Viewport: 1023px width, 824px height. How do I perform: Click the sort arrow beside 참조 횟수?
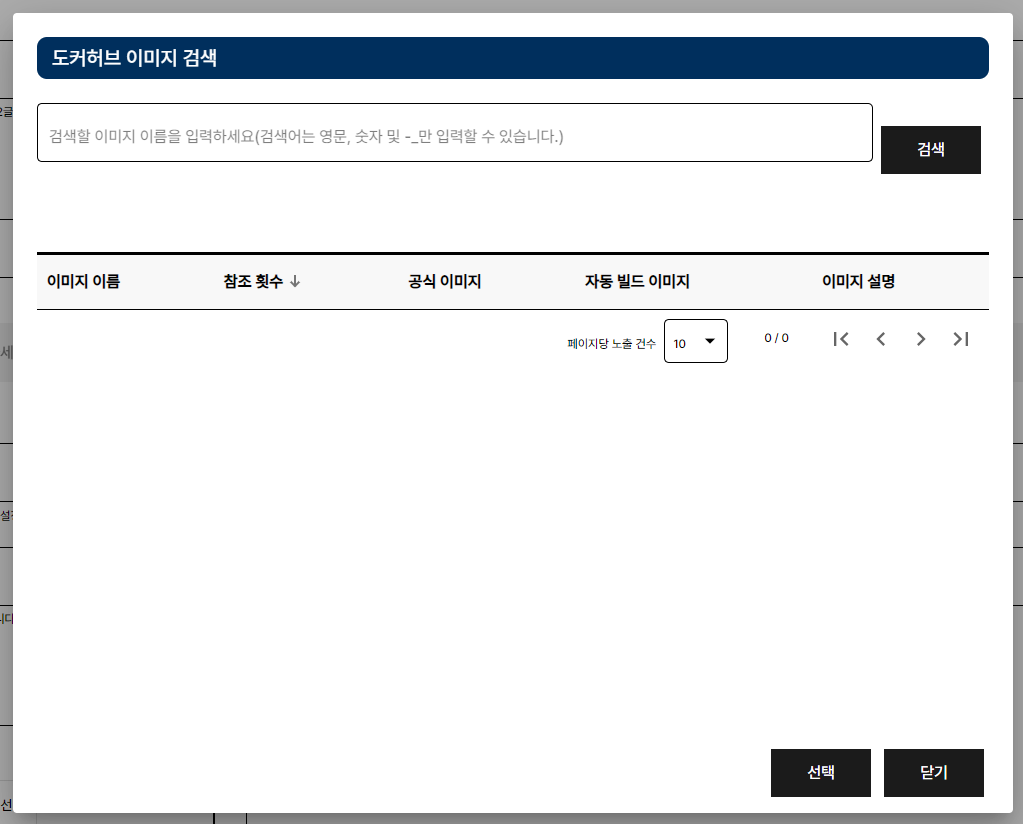tap(295, 282)
